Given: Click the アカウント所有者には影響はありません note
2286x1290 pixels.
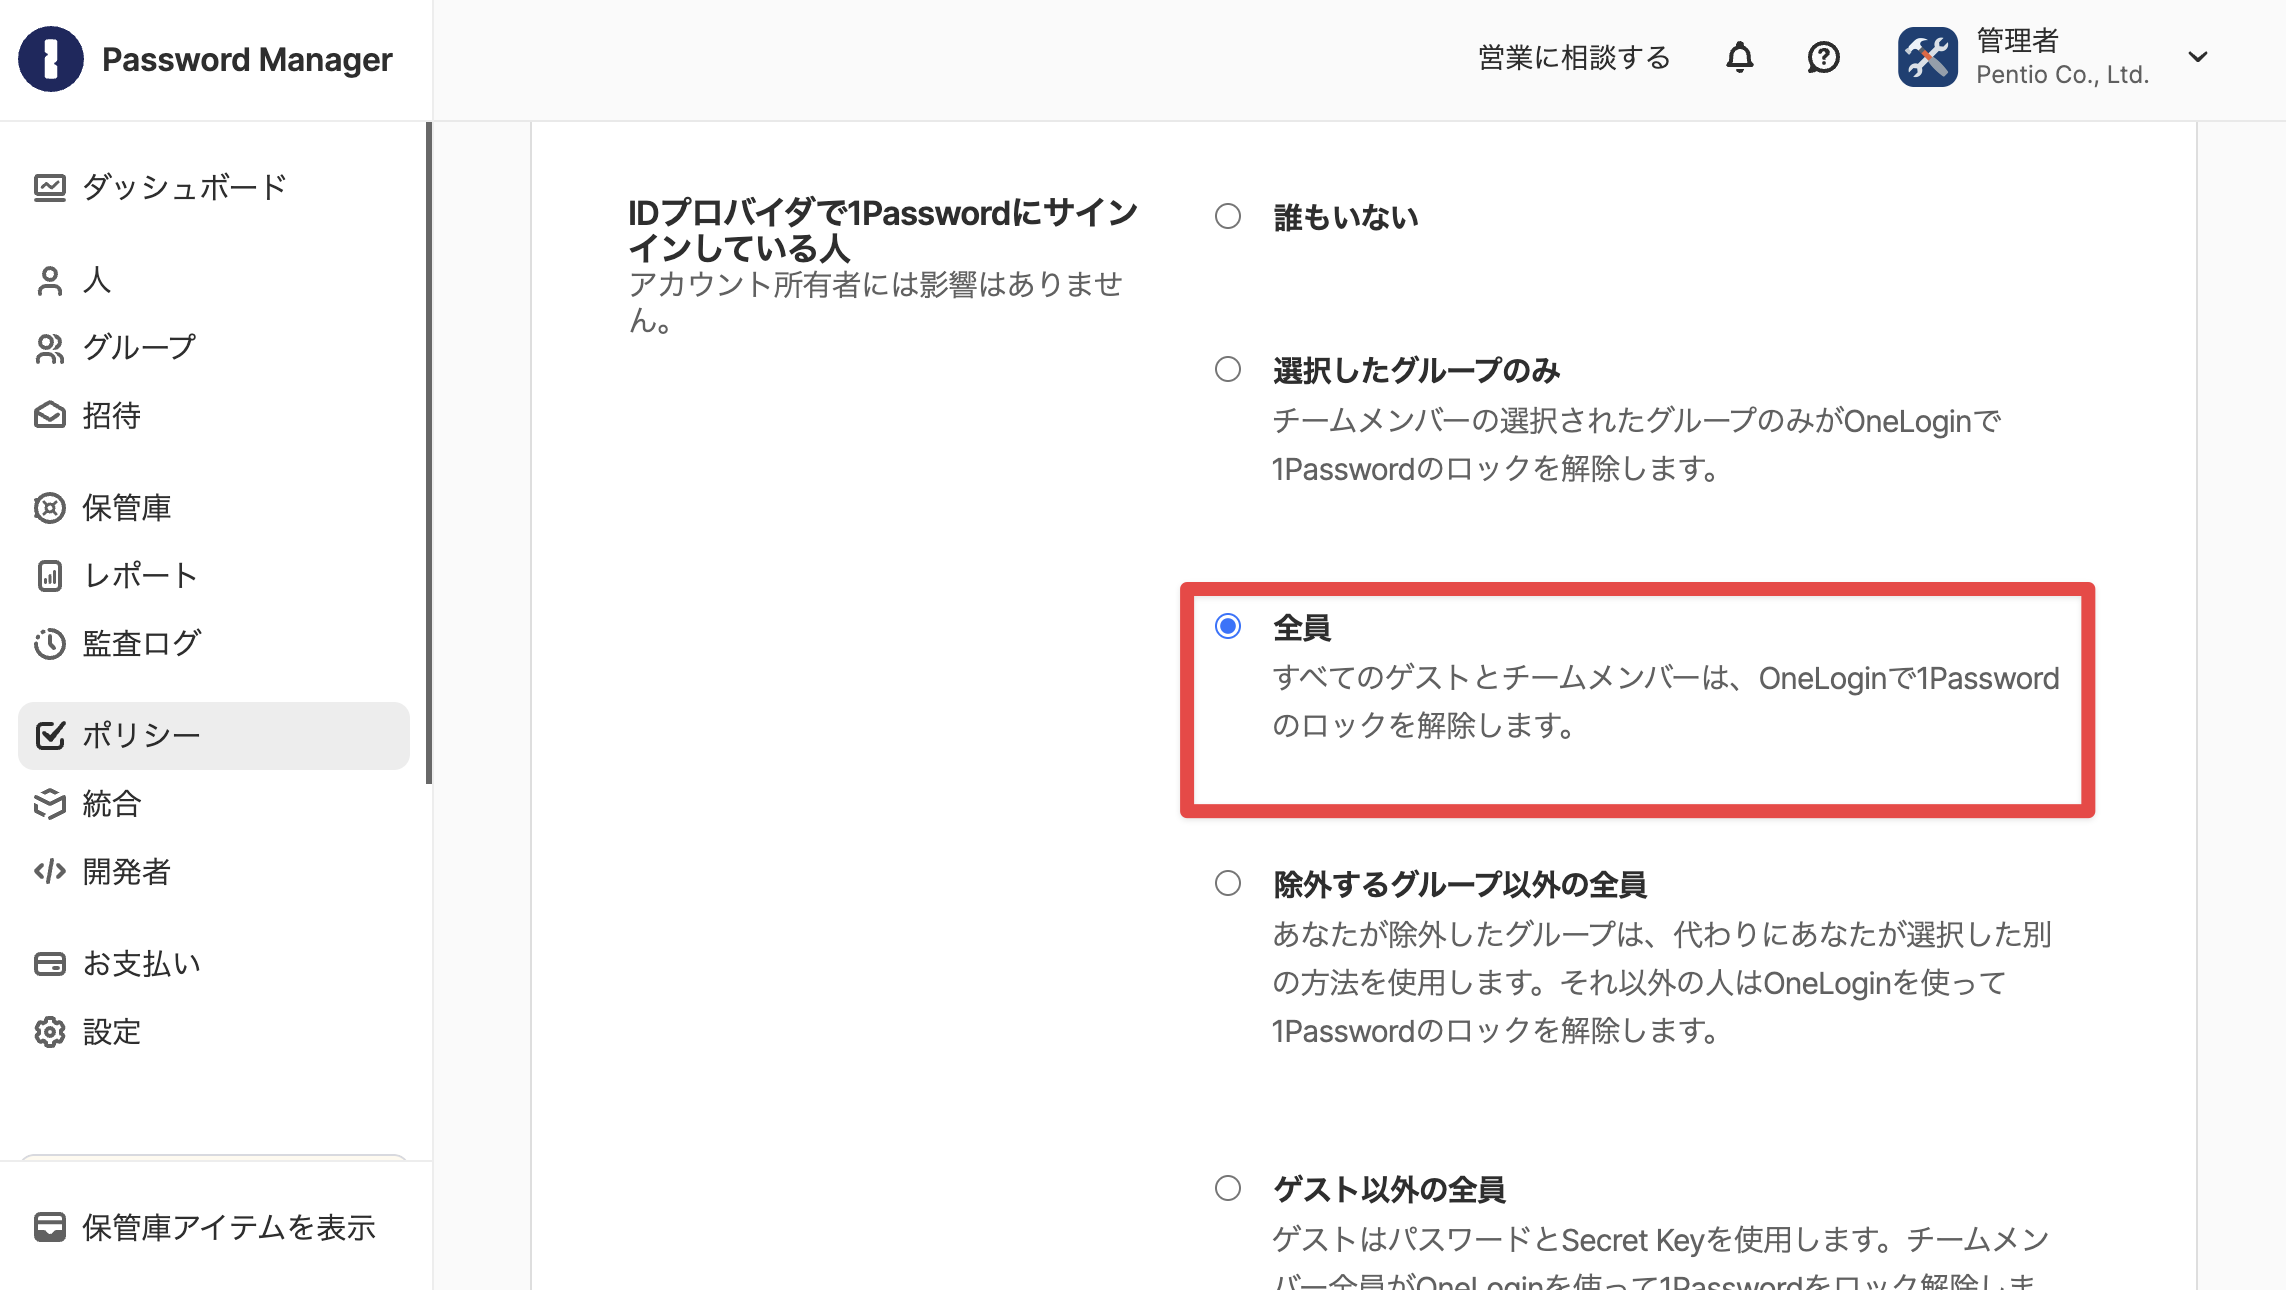Looking at the screenshot, I should pyautogui.click(x=876, y=302).
